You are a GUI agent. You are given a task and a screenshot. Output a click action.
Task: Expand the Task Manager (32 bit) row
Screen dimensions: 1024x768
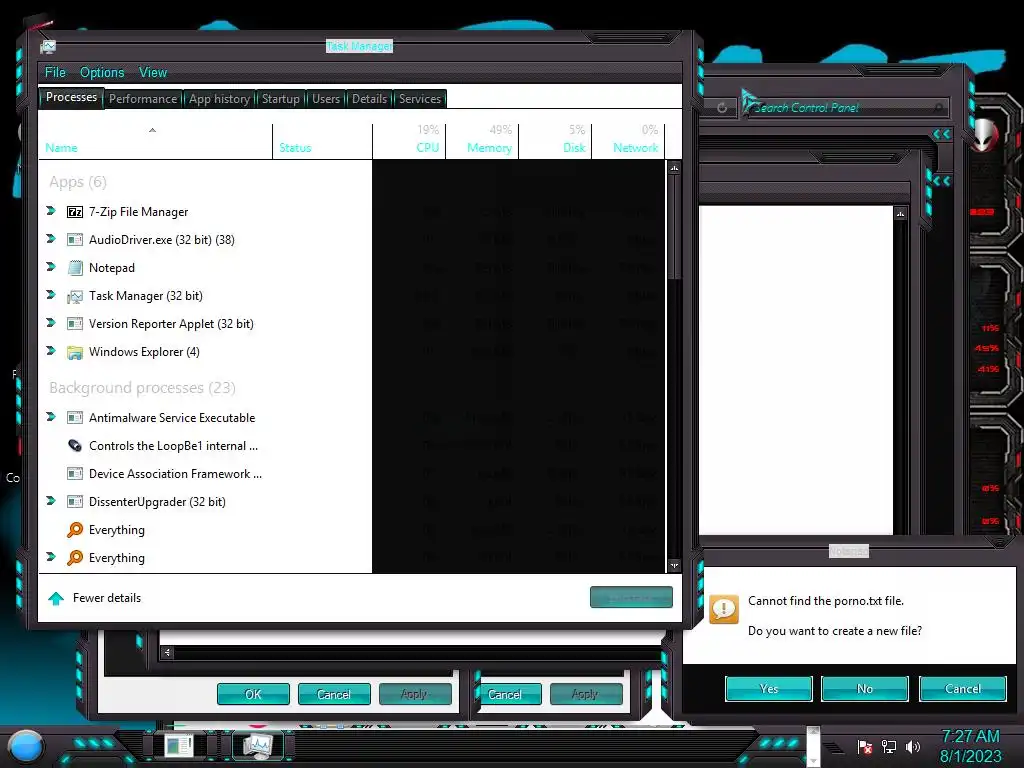click(51, 295)
